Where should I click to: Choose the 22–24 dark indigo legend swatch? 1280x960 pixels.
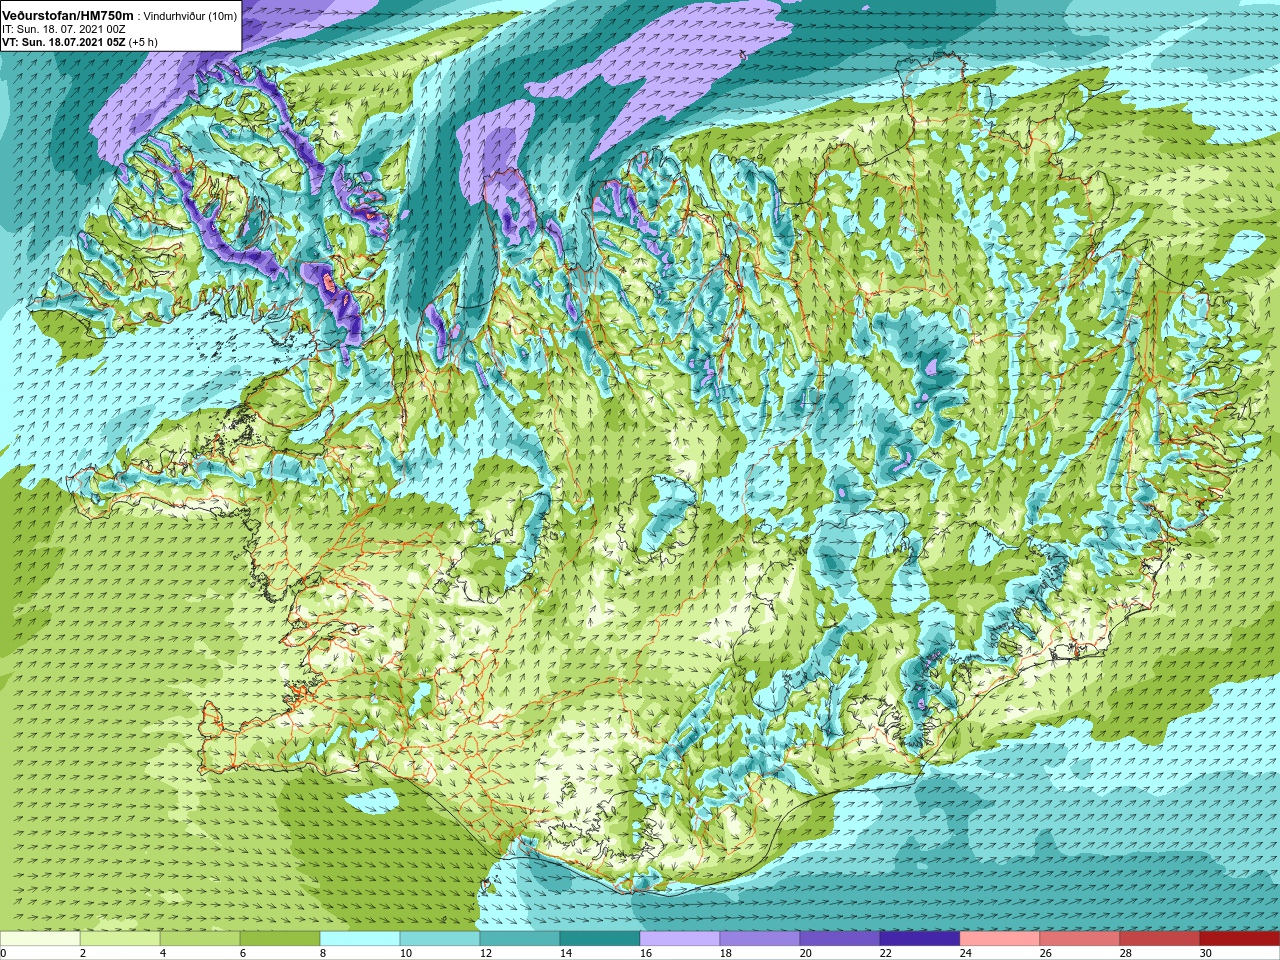click(920, 939)
